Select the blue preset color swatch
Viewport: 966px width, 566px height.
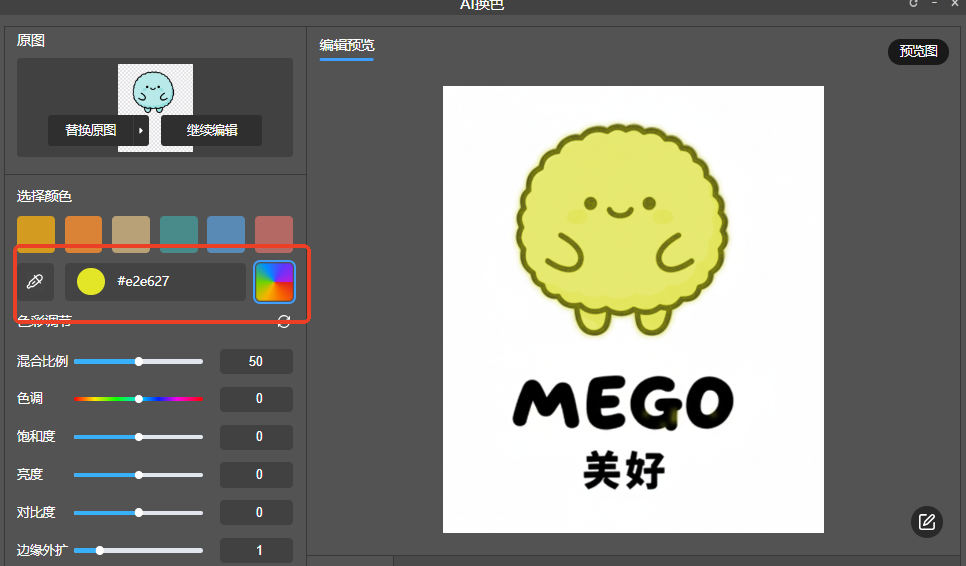(x=226, y=234)
